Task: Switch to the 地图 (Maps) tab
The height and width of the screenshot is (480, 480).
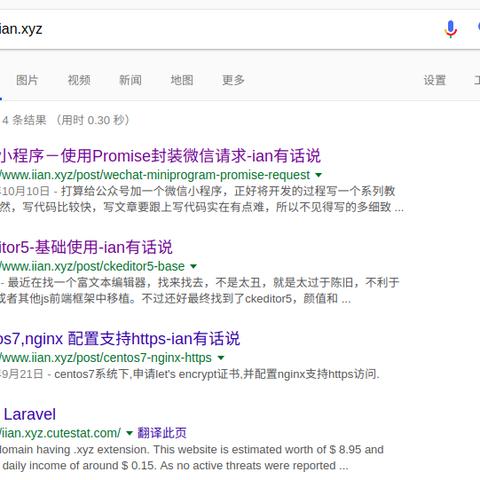Action: pos(182,80)
